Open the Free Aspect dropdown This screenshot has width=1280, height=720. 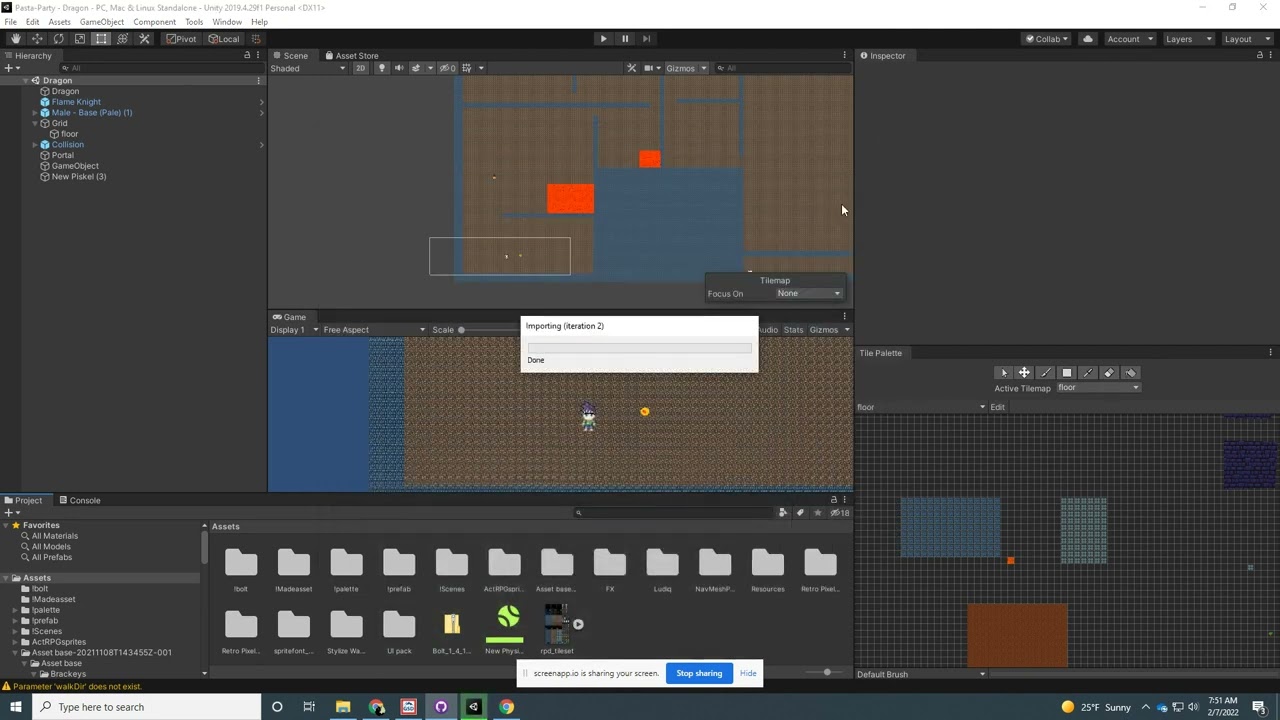pyautogui.click(x=374, y=330)
